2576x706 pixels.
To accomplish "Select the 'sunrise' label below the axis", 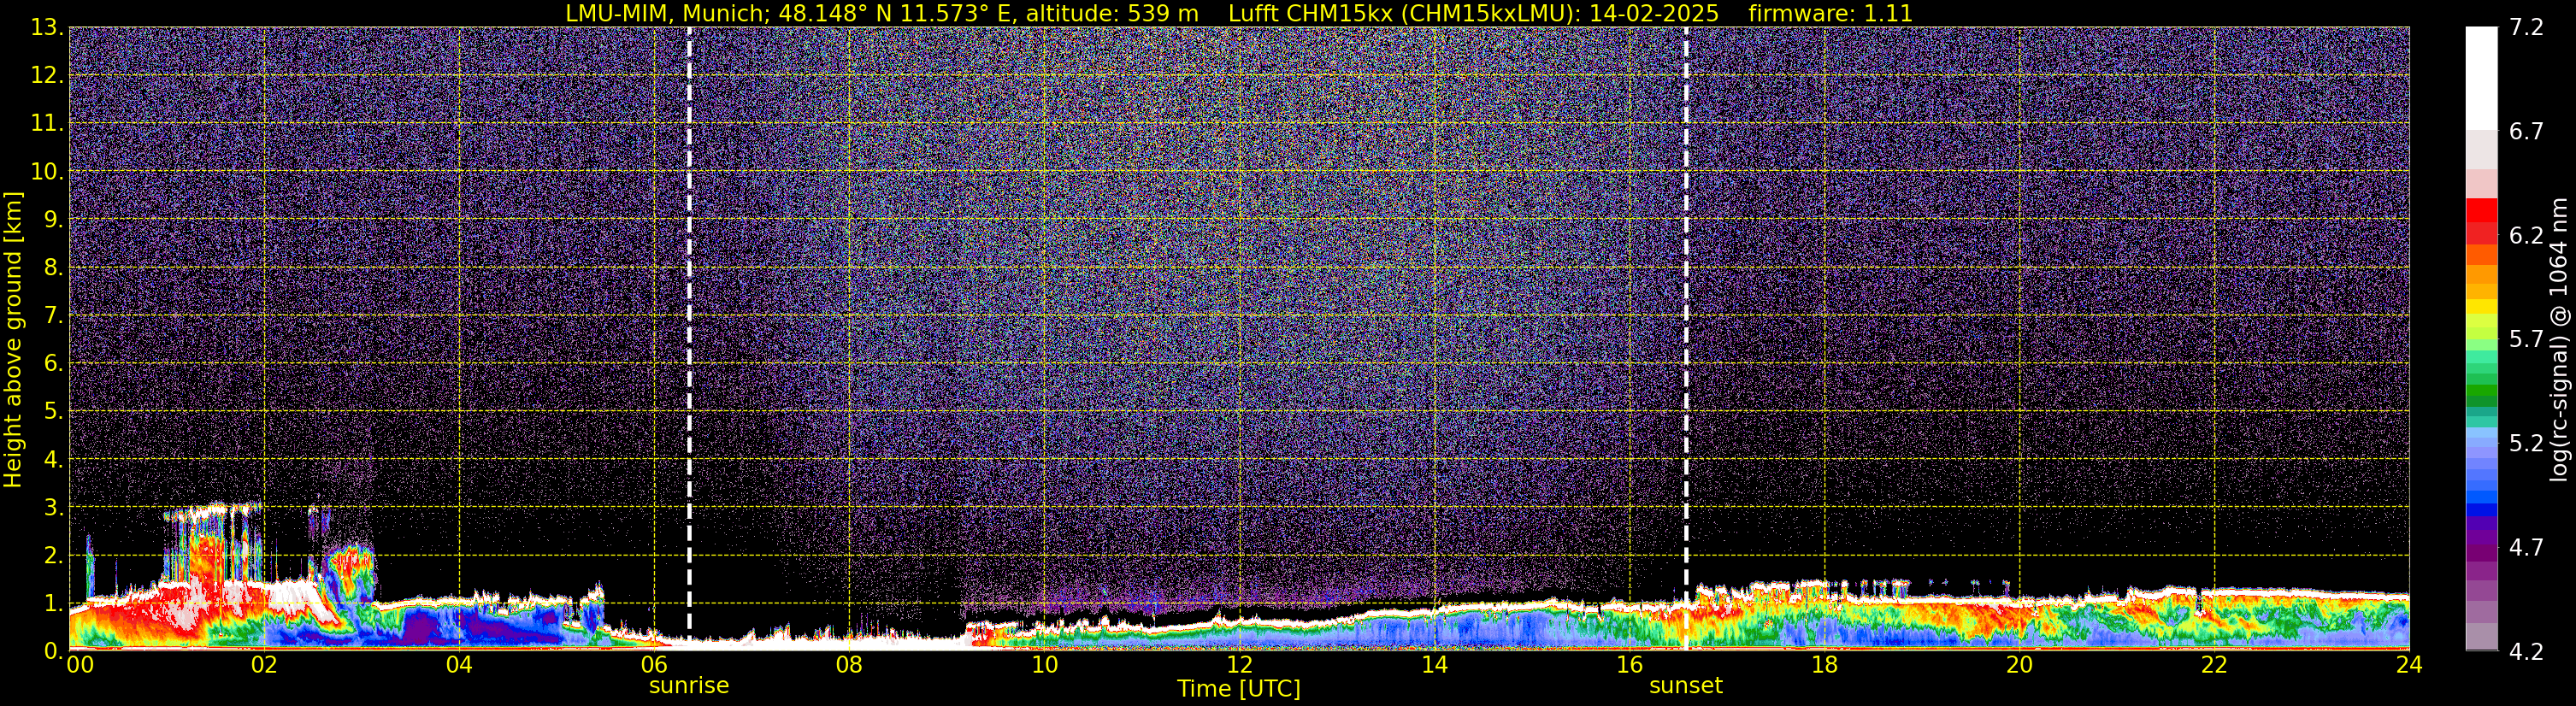I will tap(689, 686).
